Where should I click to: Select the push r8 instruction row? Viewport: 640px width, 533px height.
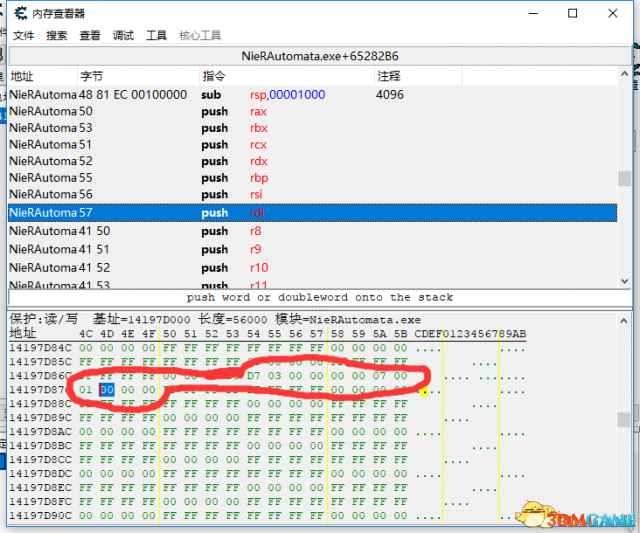(x=313, y=231)
